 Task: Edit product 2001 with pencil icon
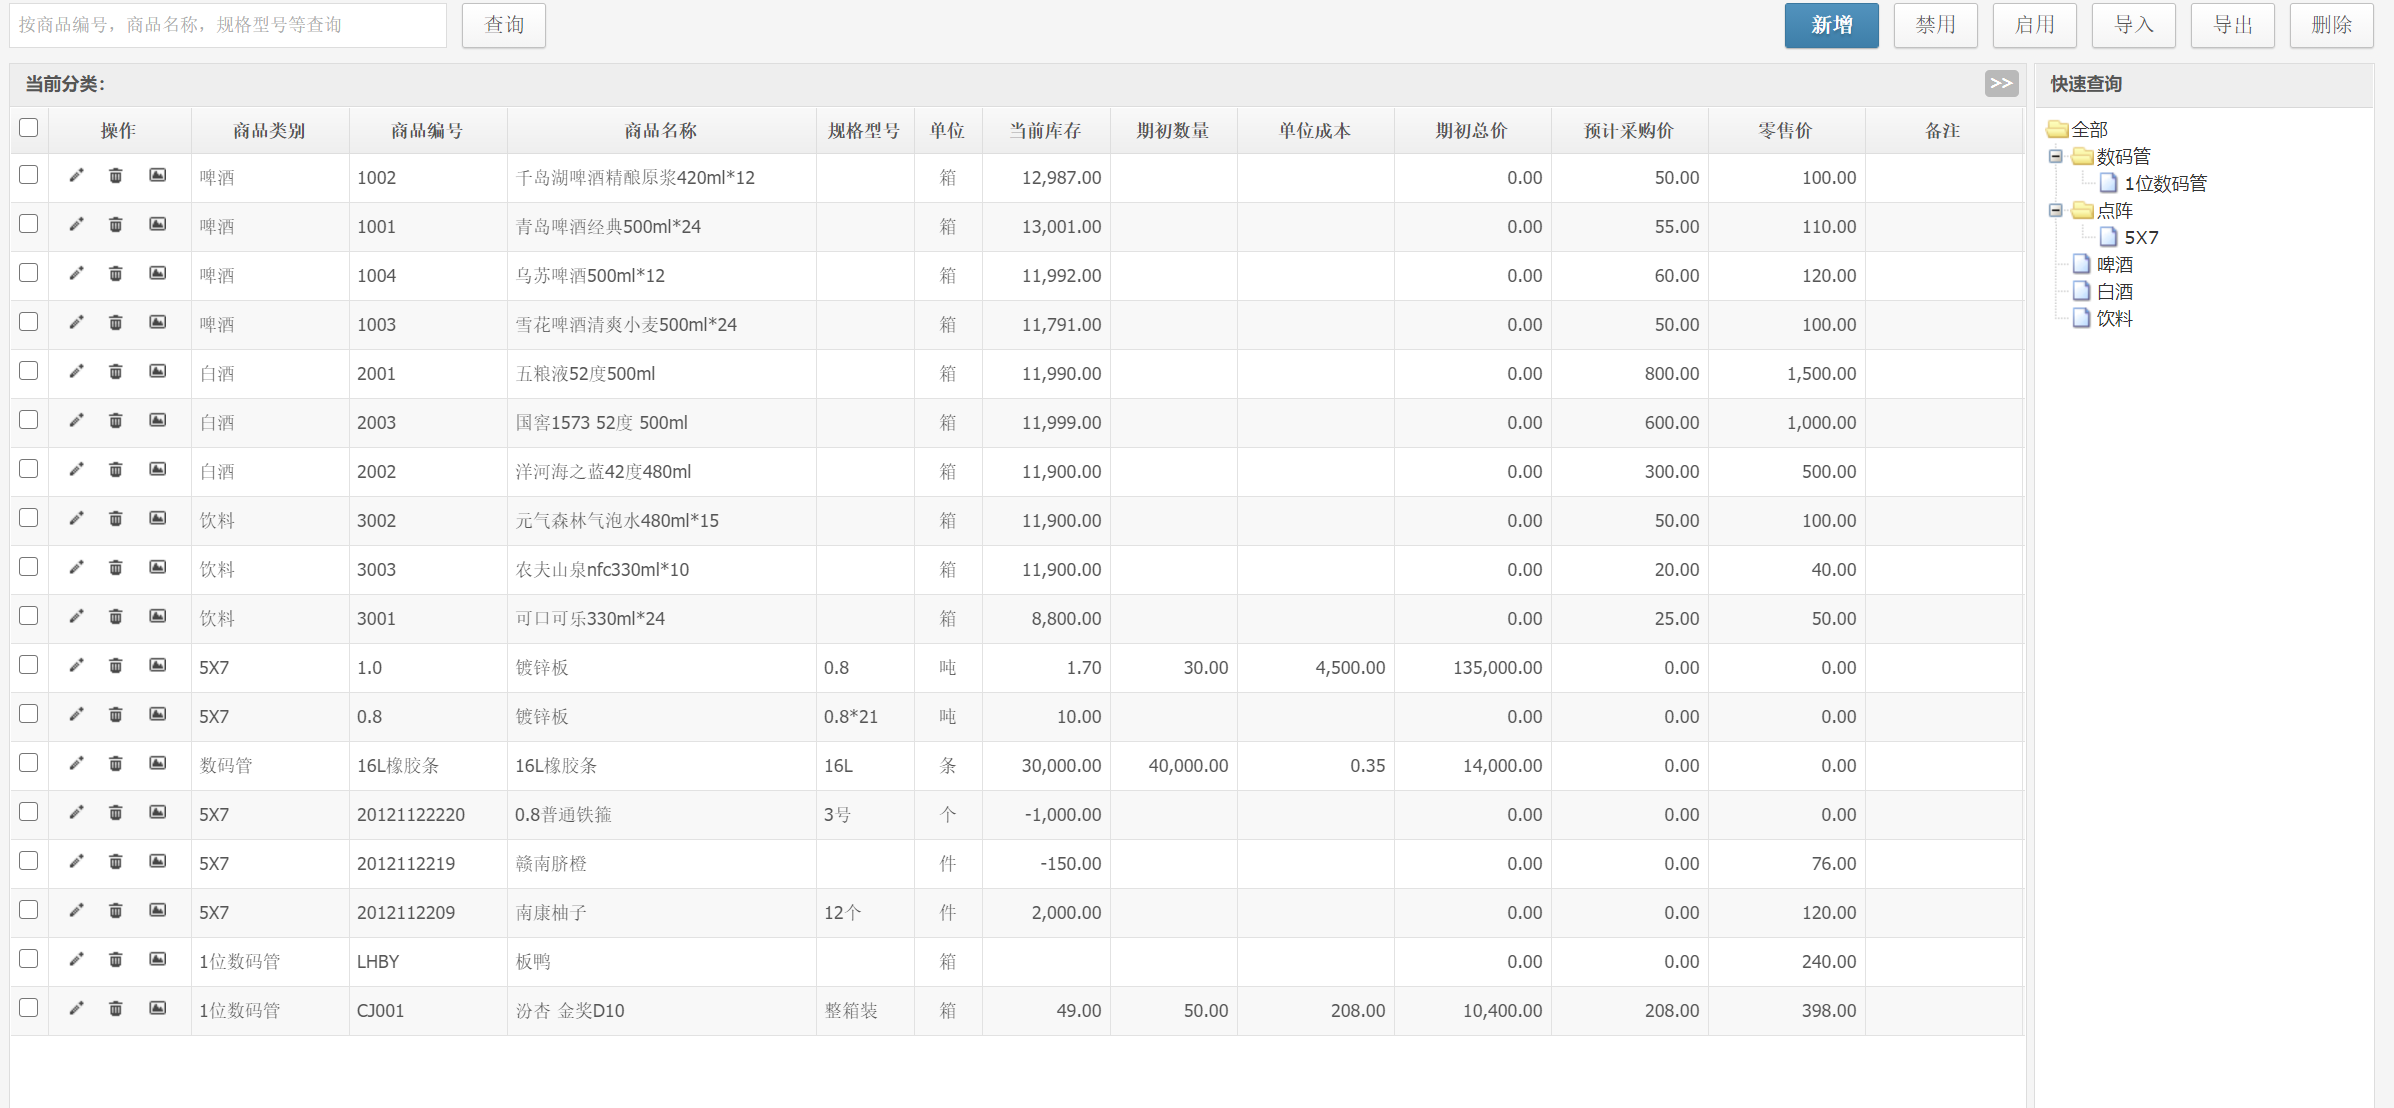[x=76, y=372]
